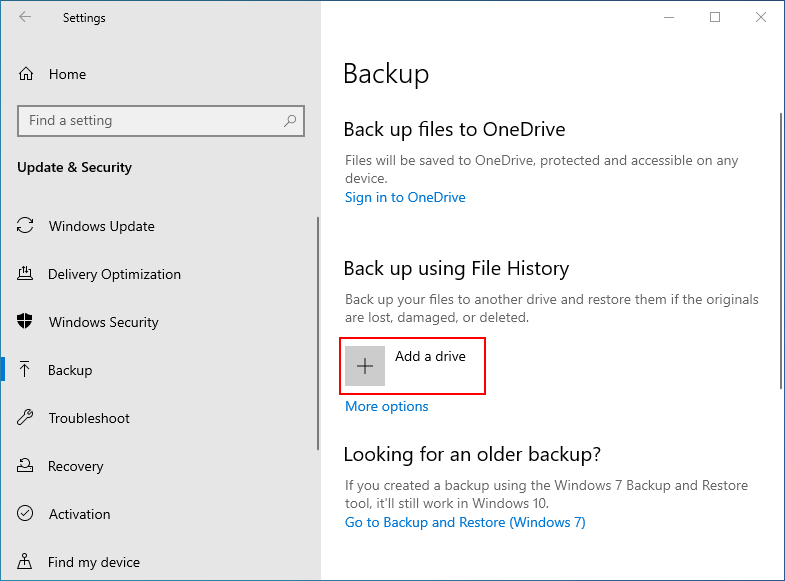Open More options link

point(386,406)
